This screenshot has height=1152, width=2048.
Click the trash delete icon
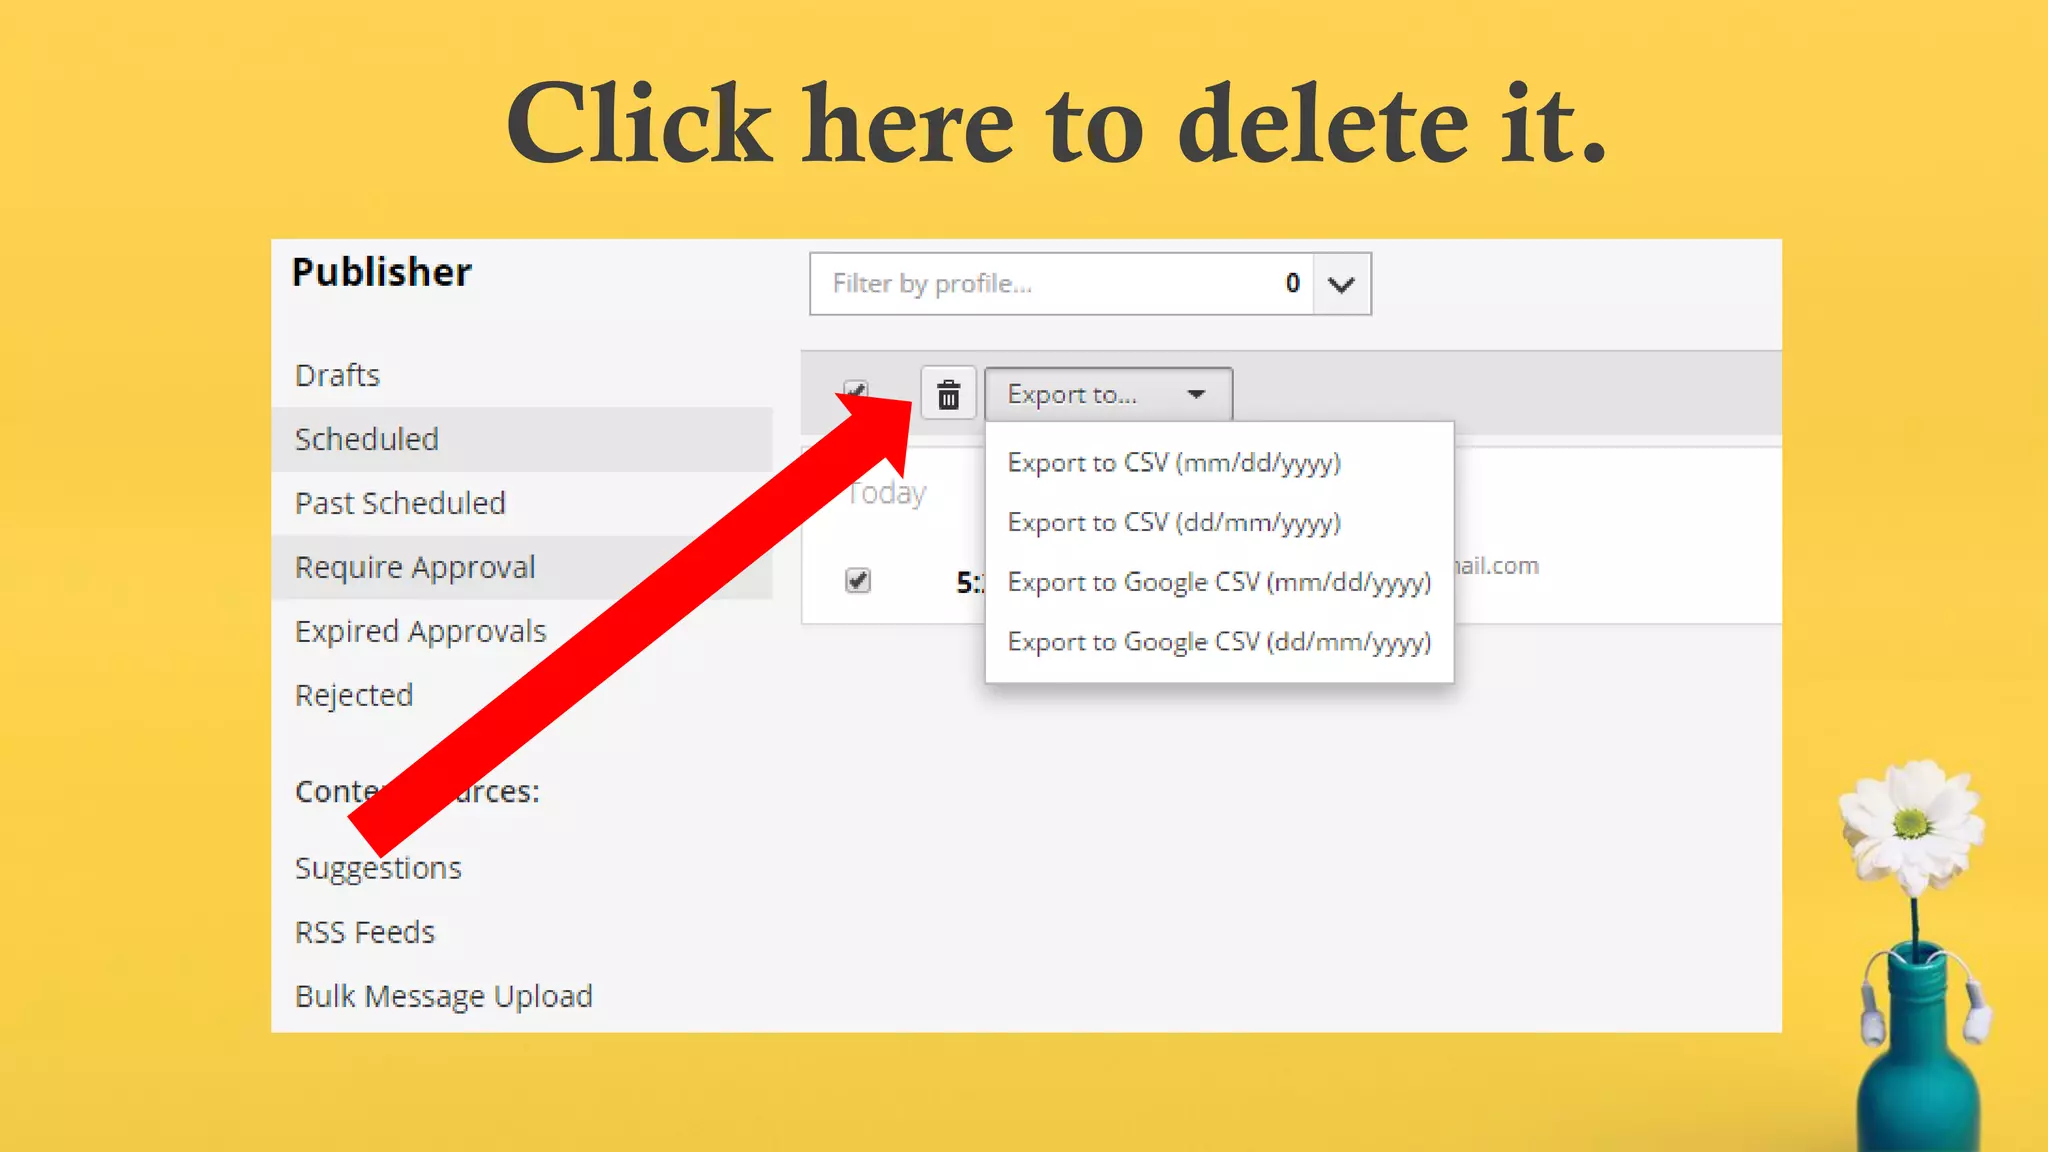[947, 394]
